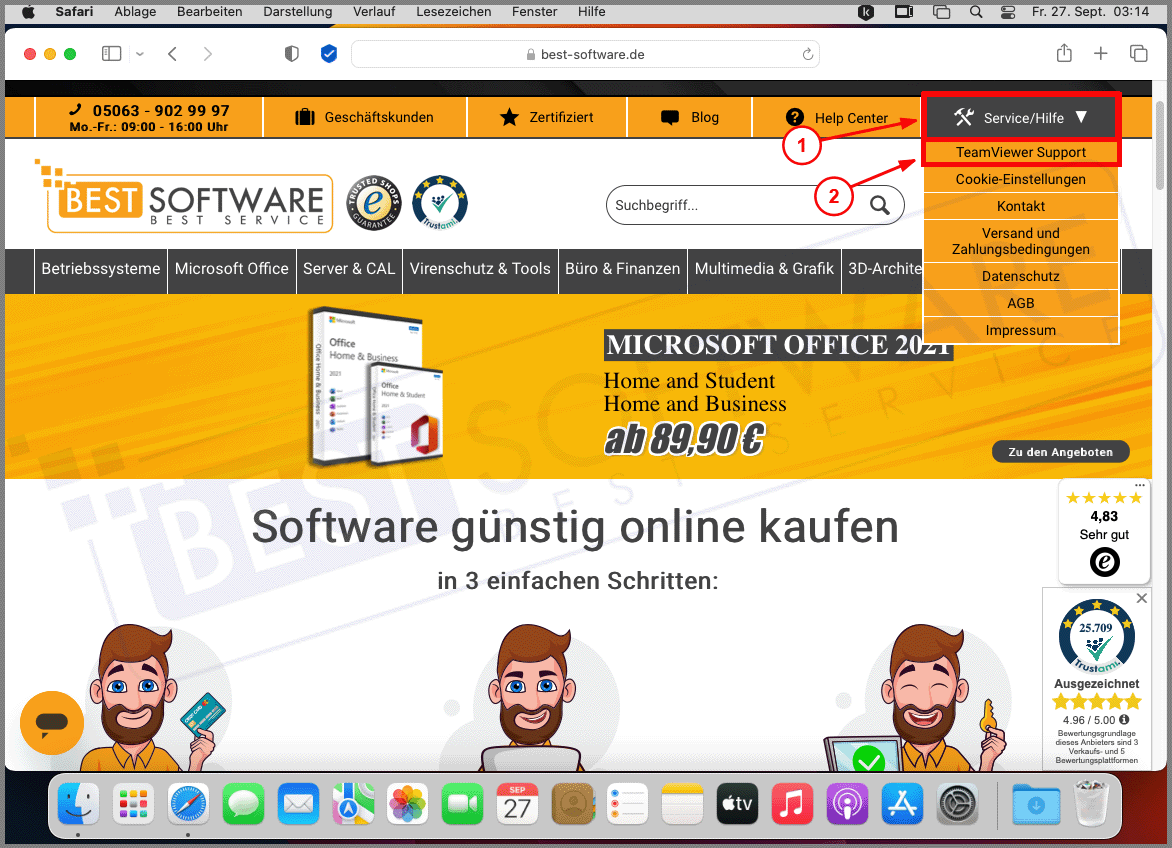The width and height of the screenshot is (1172, 848).
Task: Open the site search with the magnifier icon
Action: (880, 204)
